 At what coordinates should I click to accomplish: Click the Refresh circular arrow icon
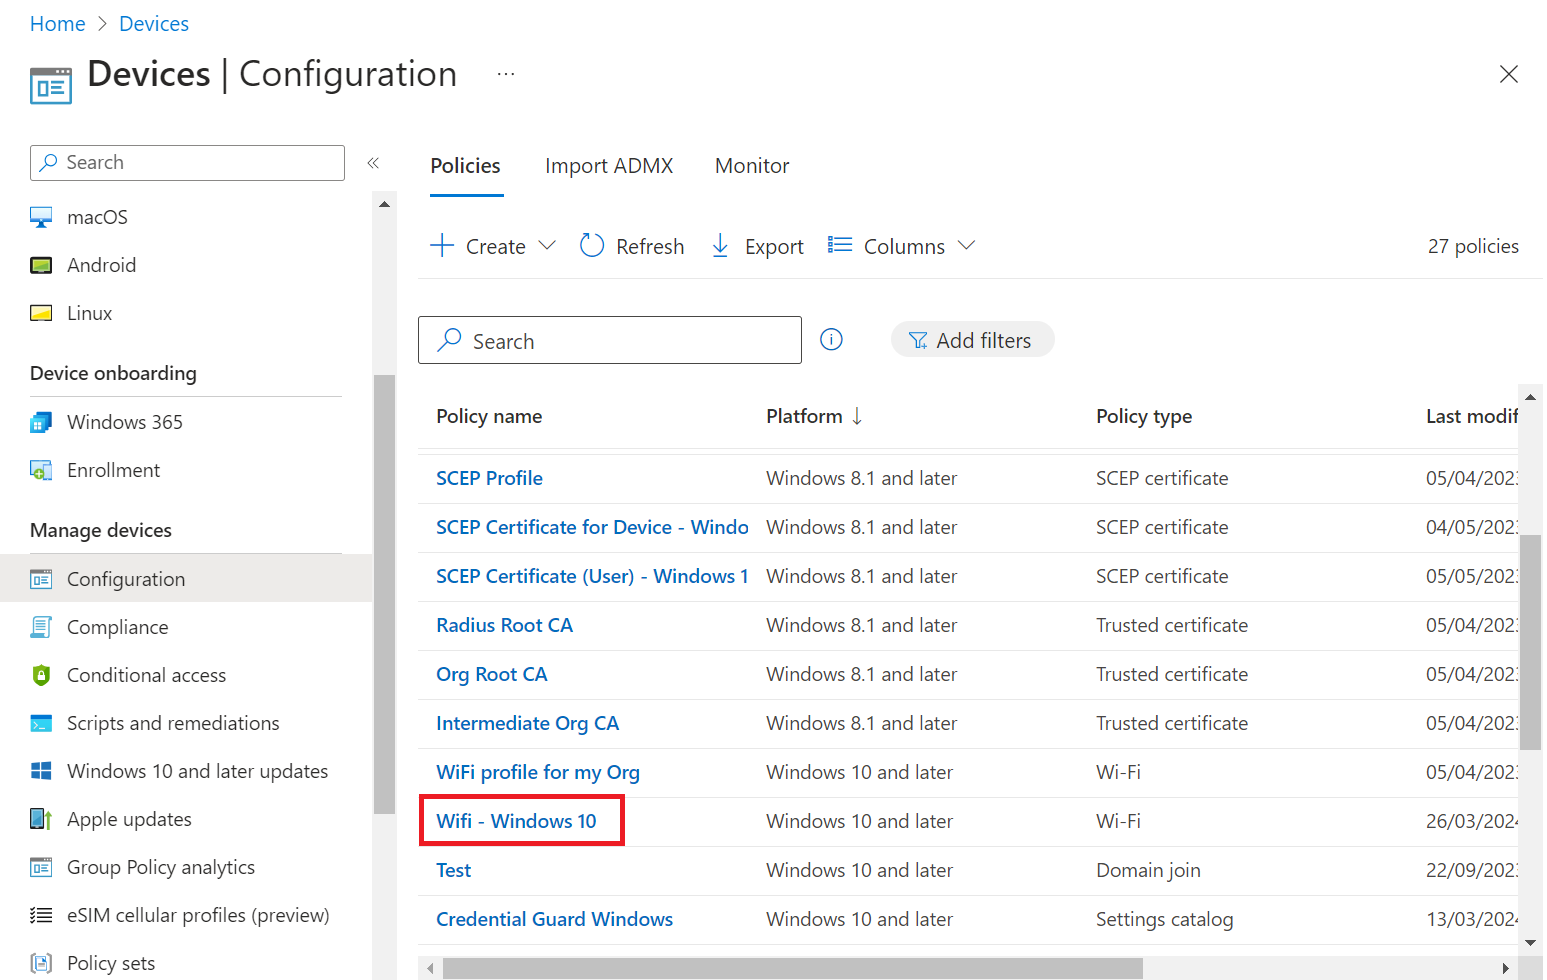click(x=592, y=246)
